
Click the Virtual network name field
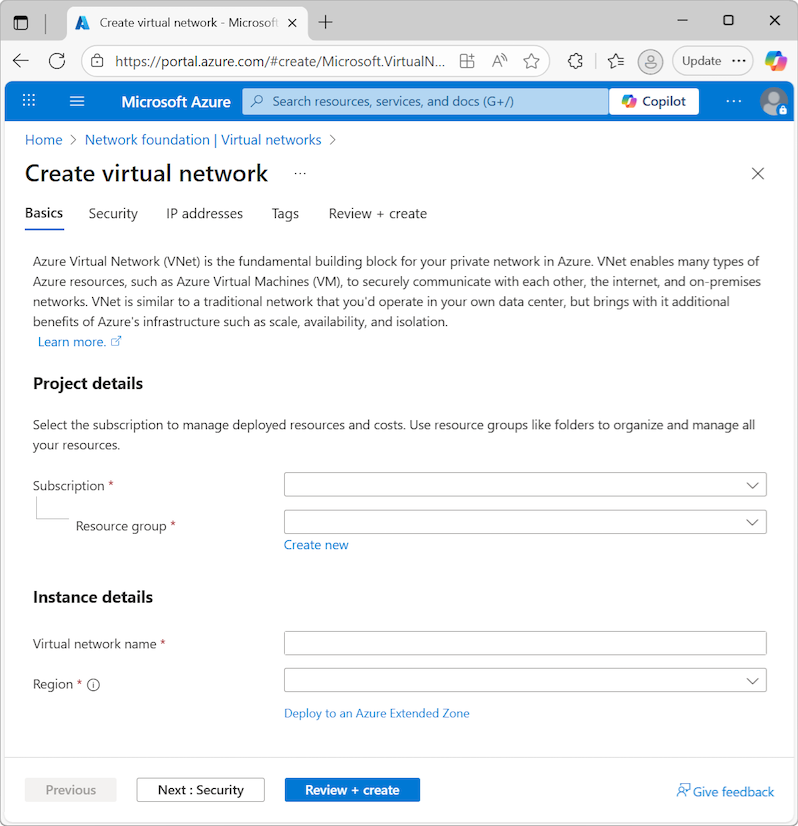tap(525, 643)
